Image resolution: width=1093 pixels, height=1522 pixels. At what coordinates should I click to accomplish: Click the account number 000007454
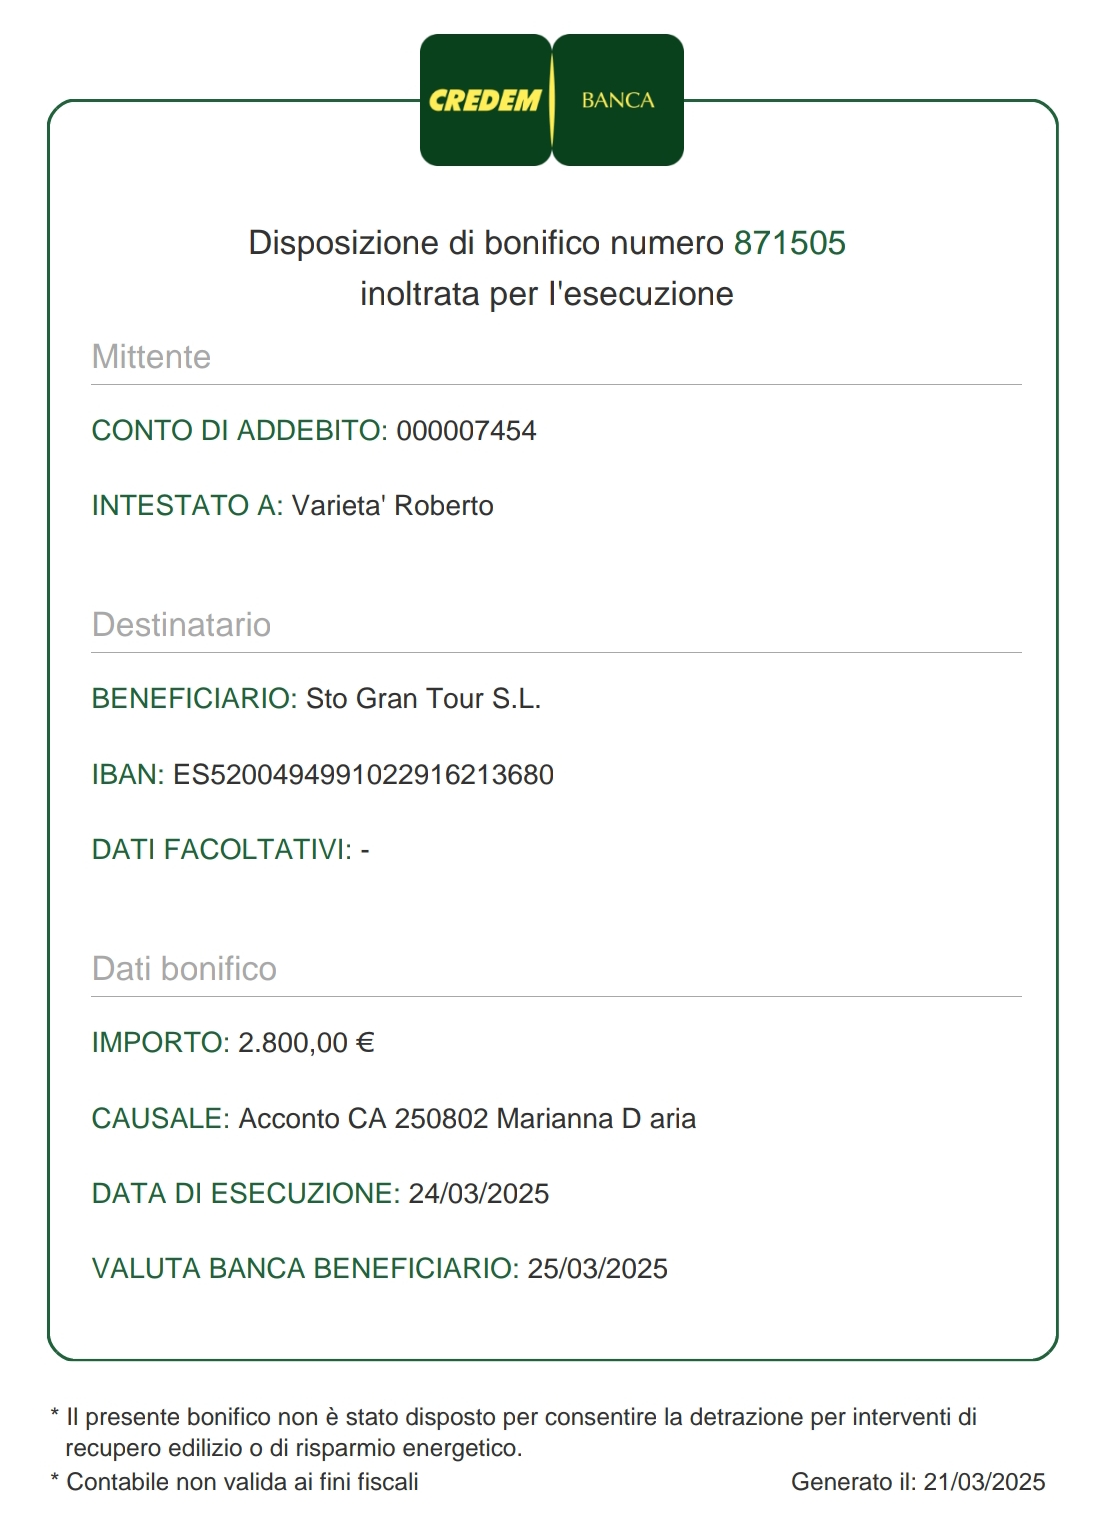[466, 431]
